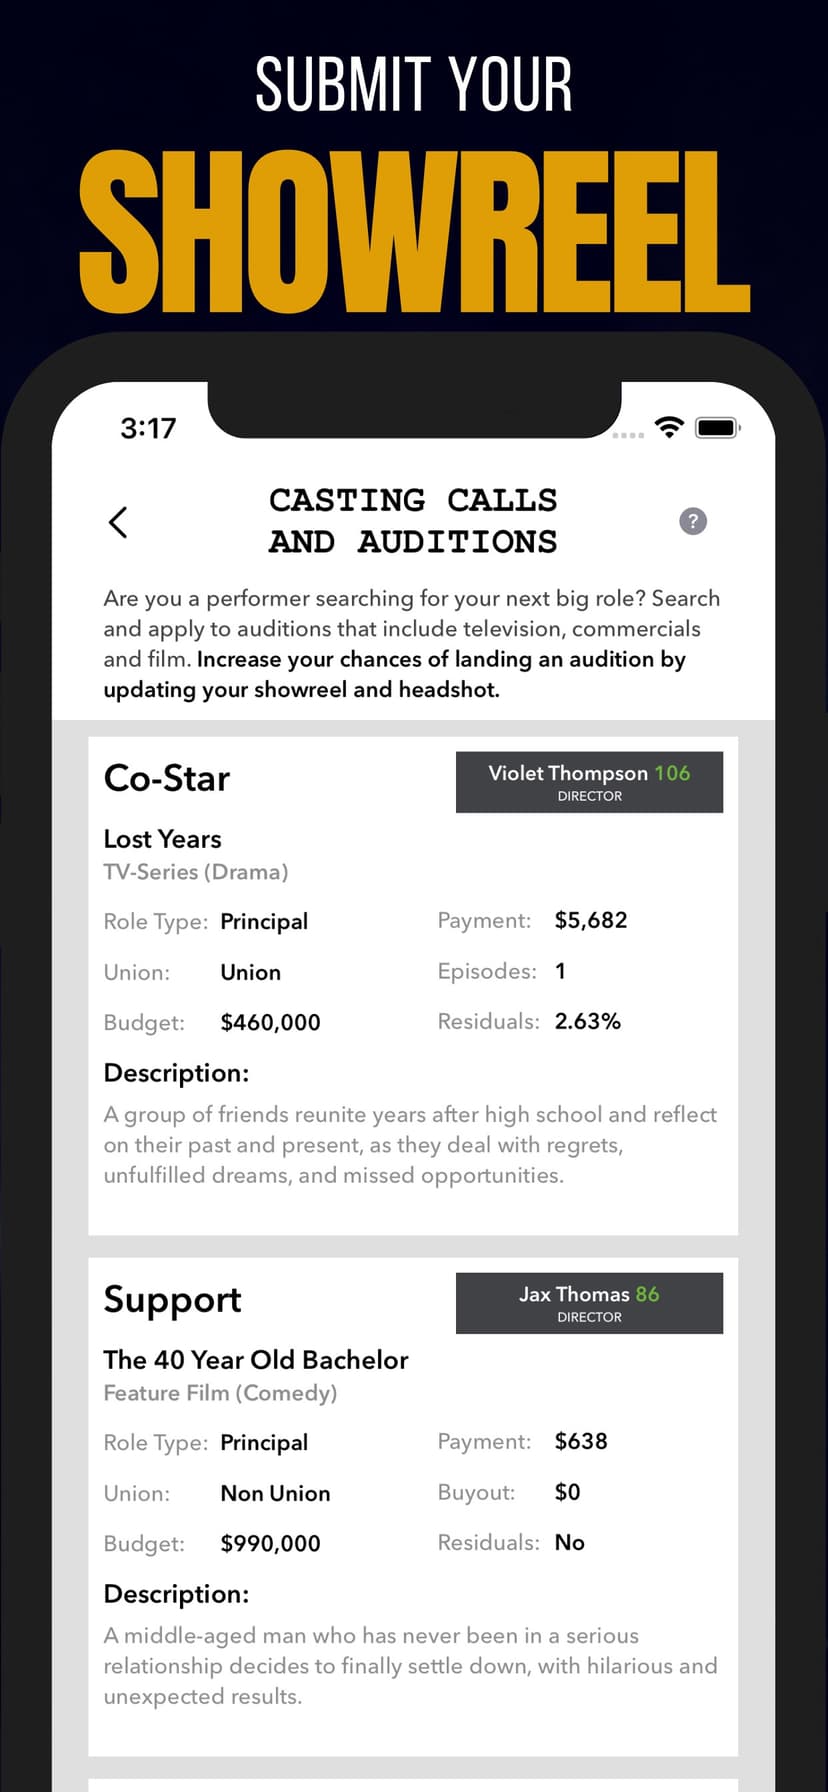Open the help question mark icon
828x1792 pixels.
coord(693,521)
